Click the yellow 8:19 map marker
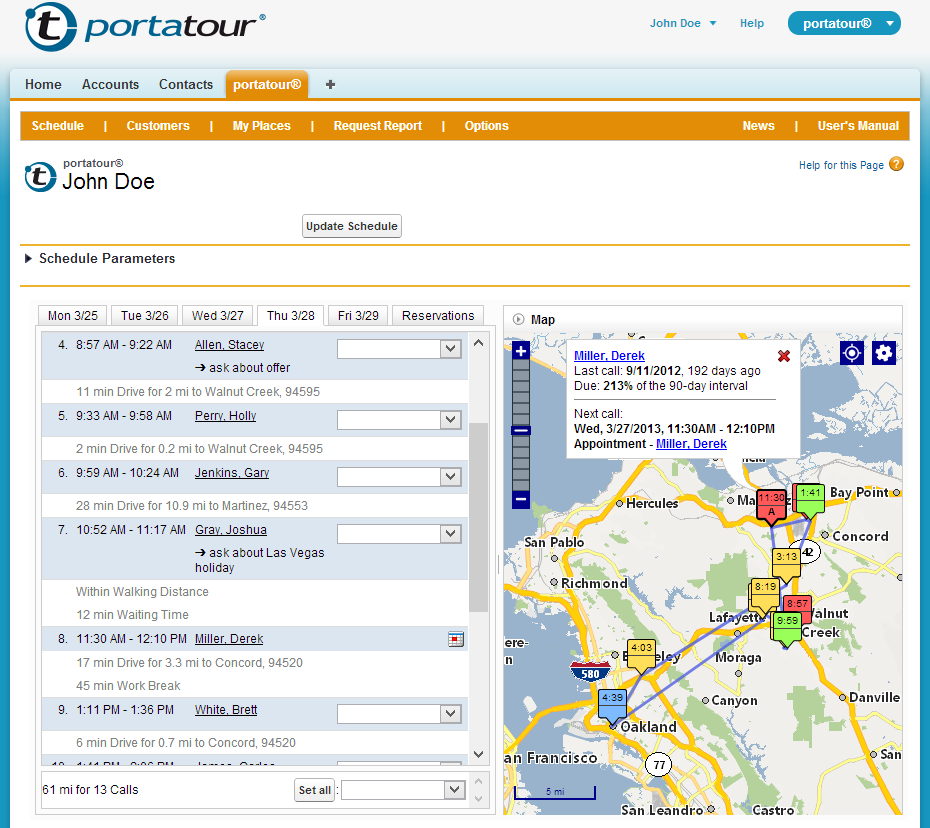The height and width of the screenshot is (828, 930). click(x=765, y=595)
